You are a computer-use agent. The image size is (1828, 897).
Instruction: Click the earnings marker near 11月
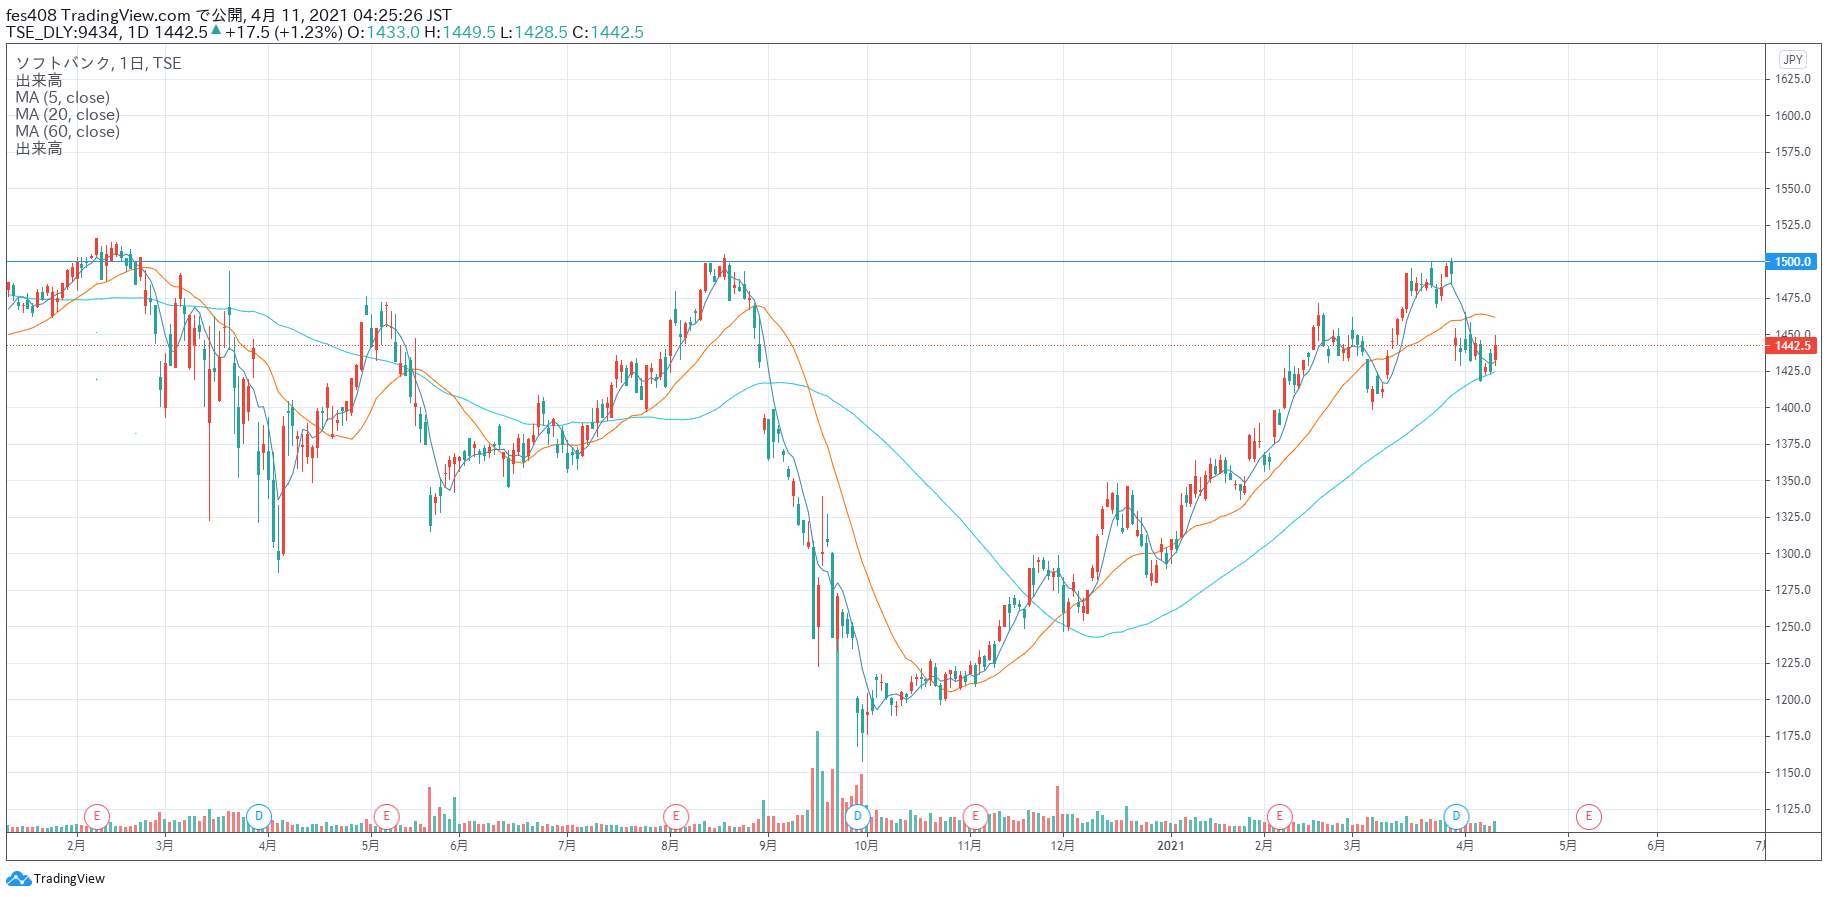tap(975, 816)
